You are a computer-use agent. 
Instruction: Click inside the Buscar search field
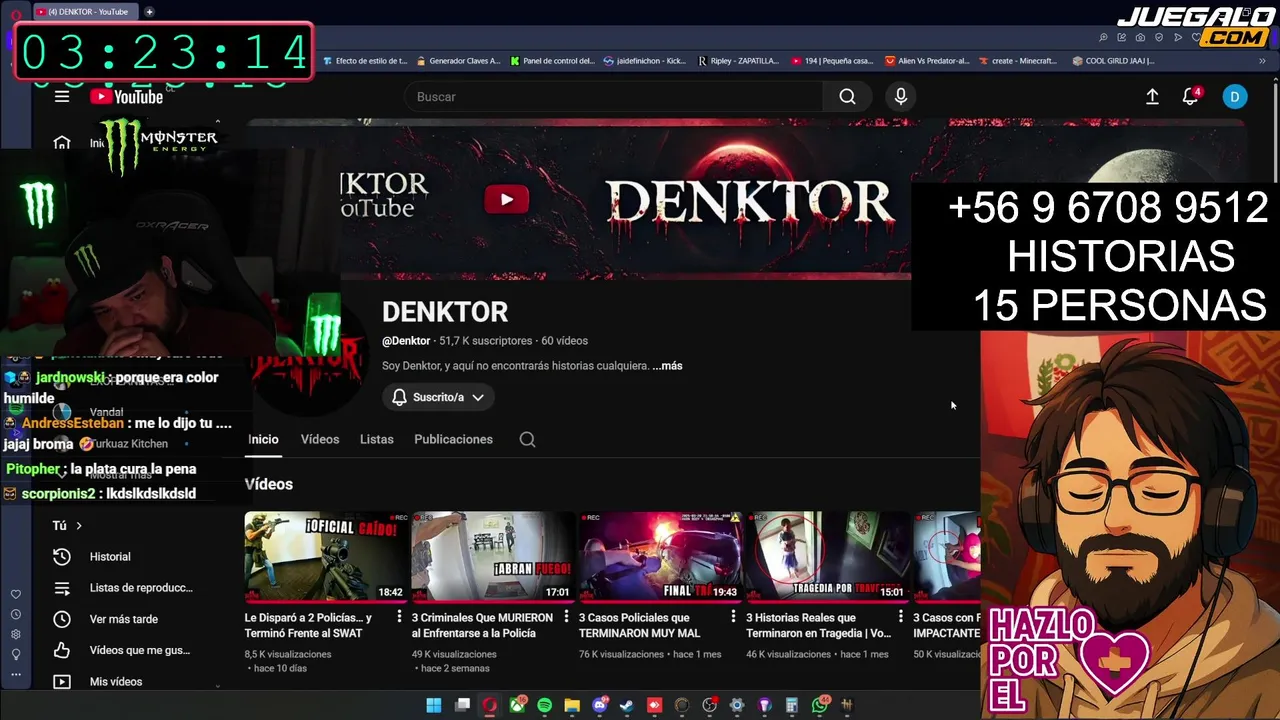(x=614, y=96)
